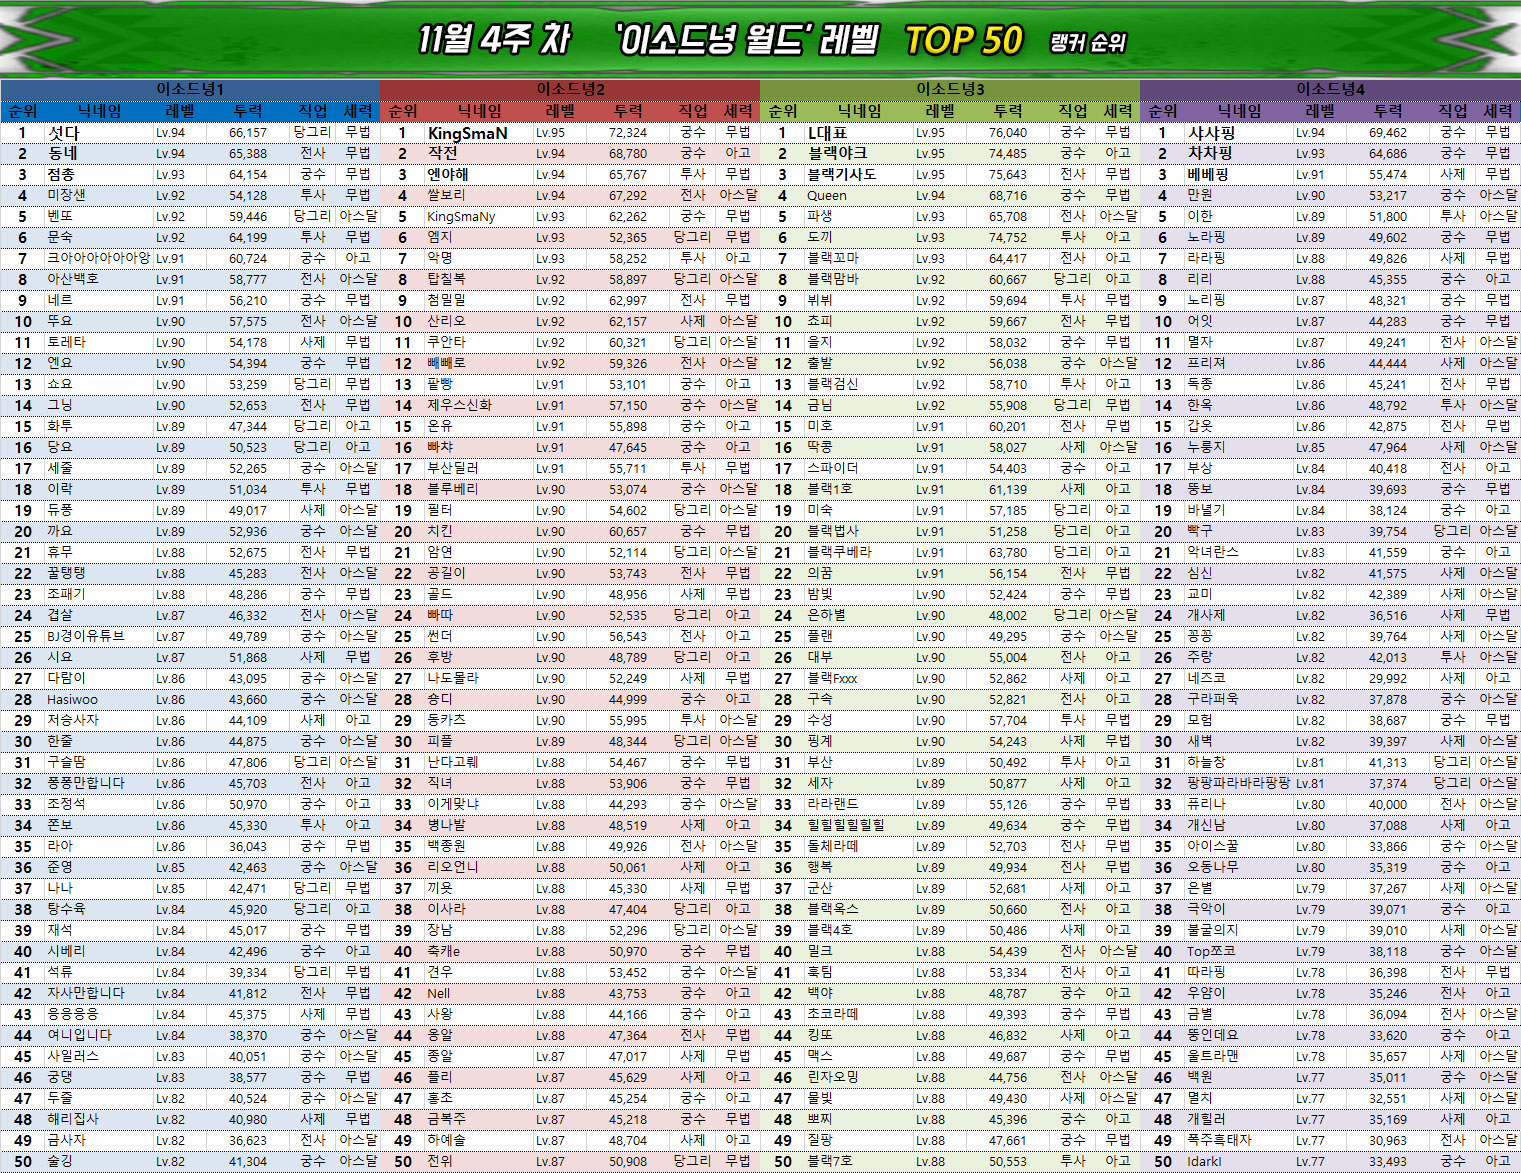Click the Queen nickname in 이소드녕3
This screenshot has height=1173, width=1521.
(826, 196)
